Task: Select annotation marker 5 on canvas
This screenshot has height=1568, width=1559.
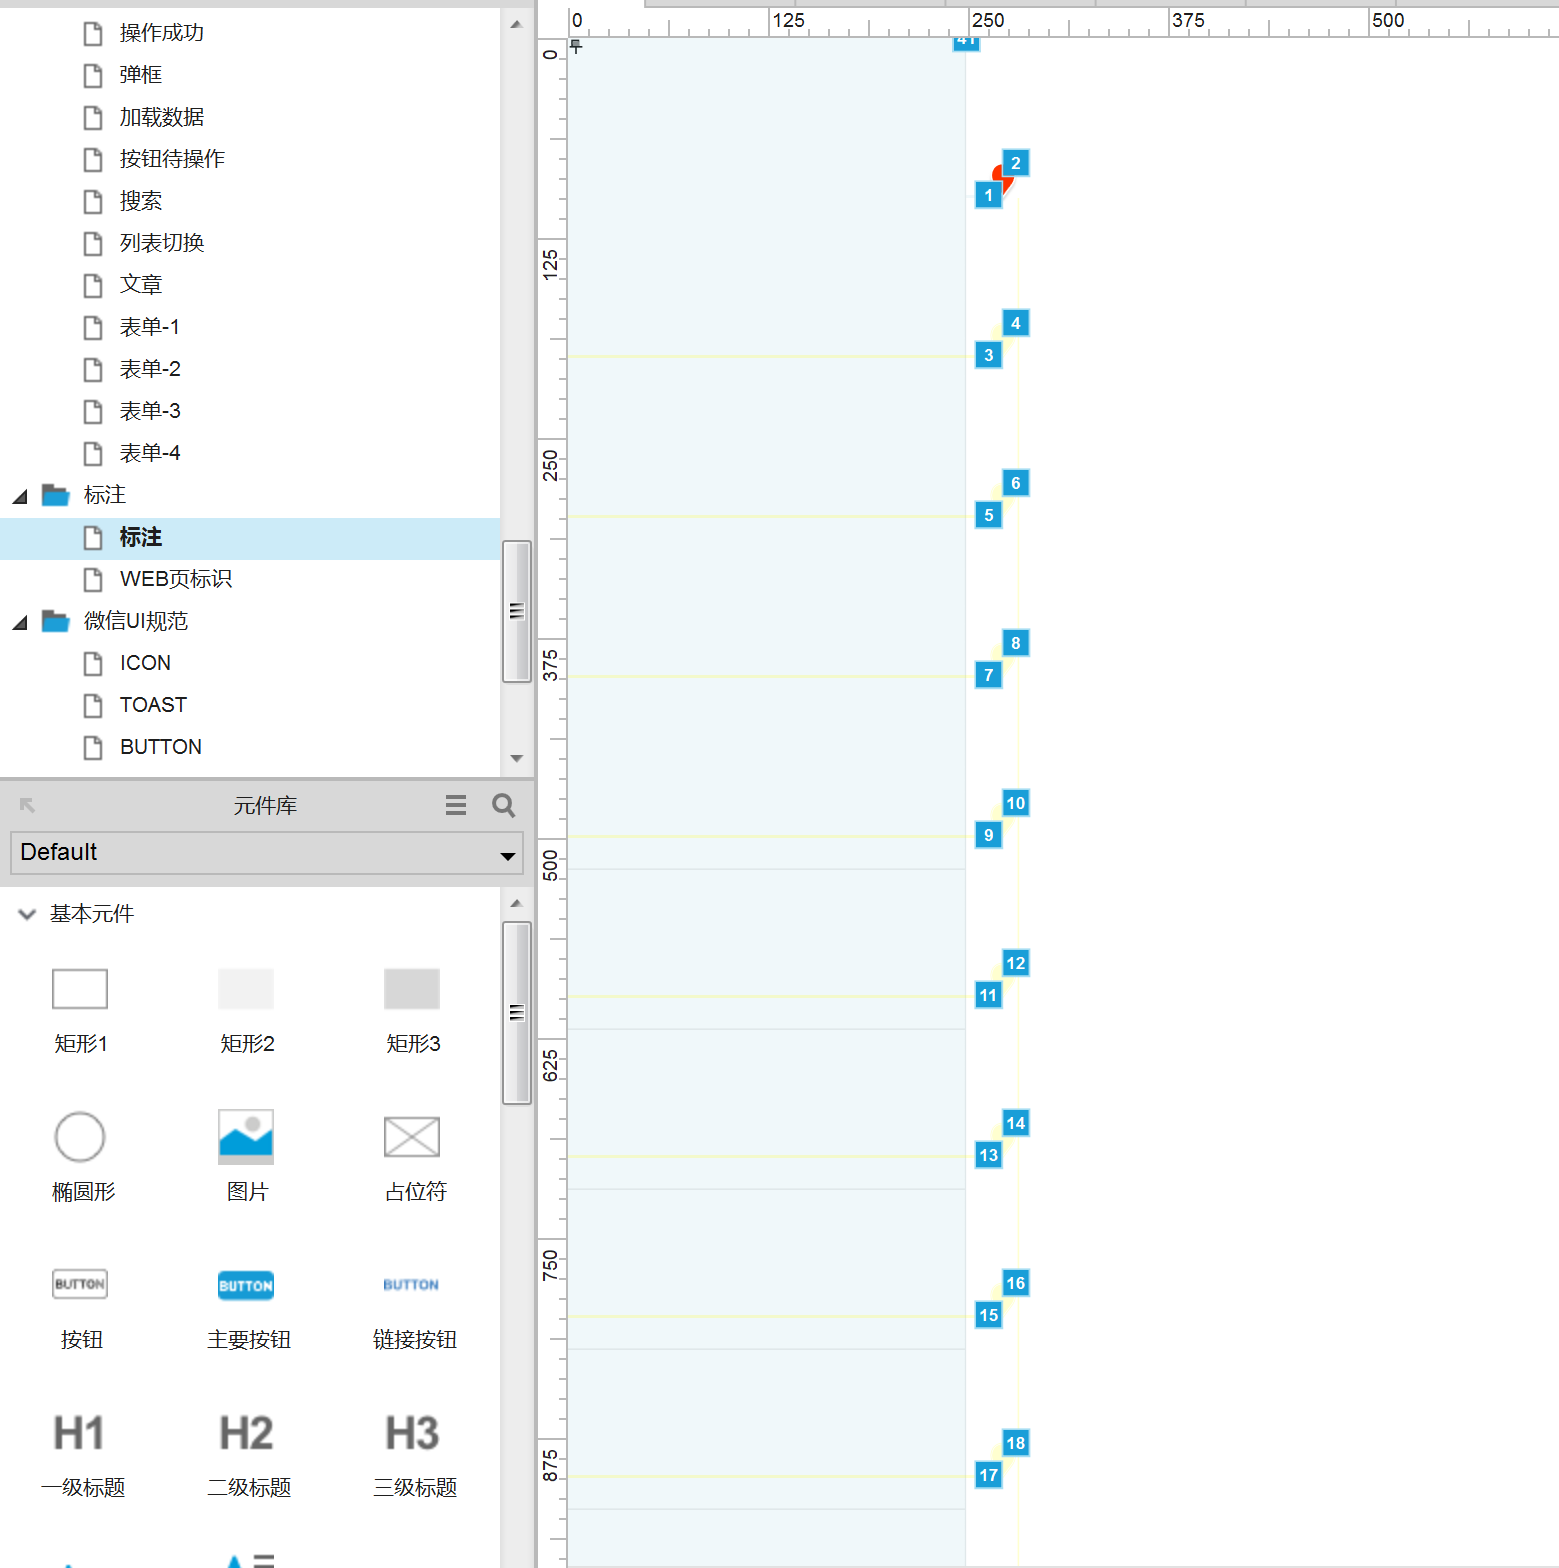Action: pyautogui.click(x=989, y=515)
